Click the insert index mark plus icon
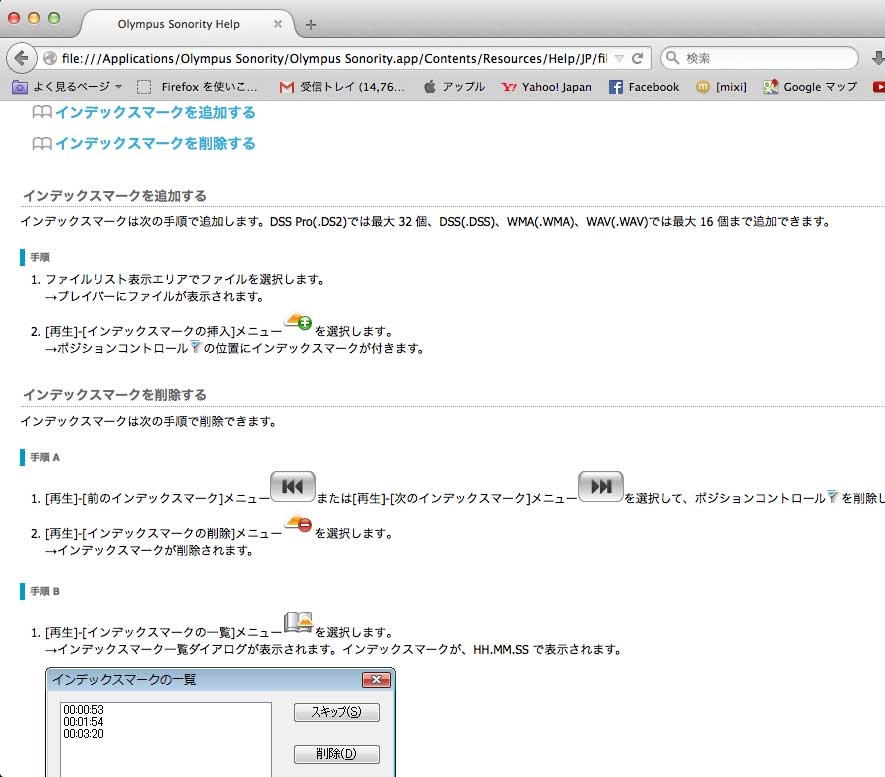885x777 pixels. pos(298,322)
